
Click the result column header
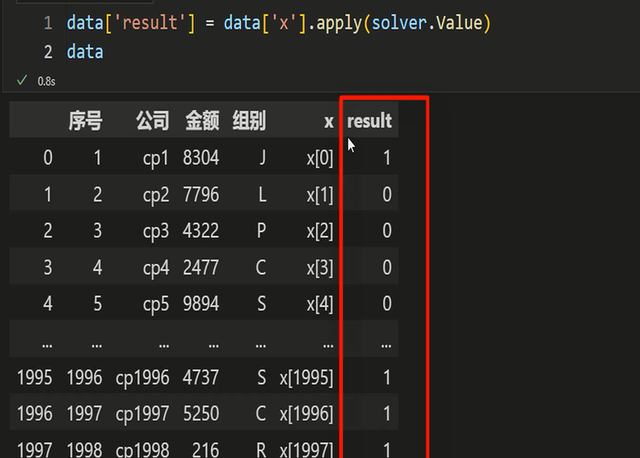pyautogui.click(x=369, y=121)
